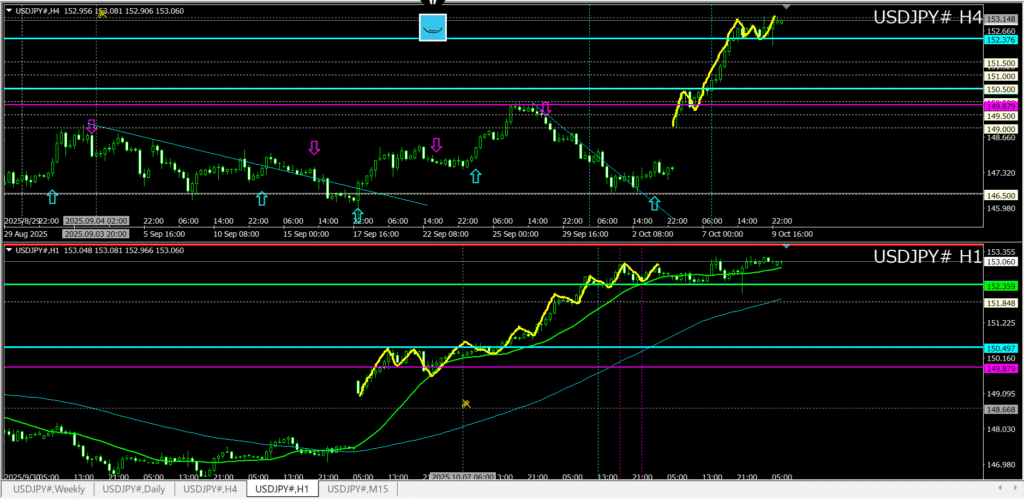Open the USDJPY#,H4 chart tab
This screenshot has width=1024, height=499.
(x=210, y=489)
